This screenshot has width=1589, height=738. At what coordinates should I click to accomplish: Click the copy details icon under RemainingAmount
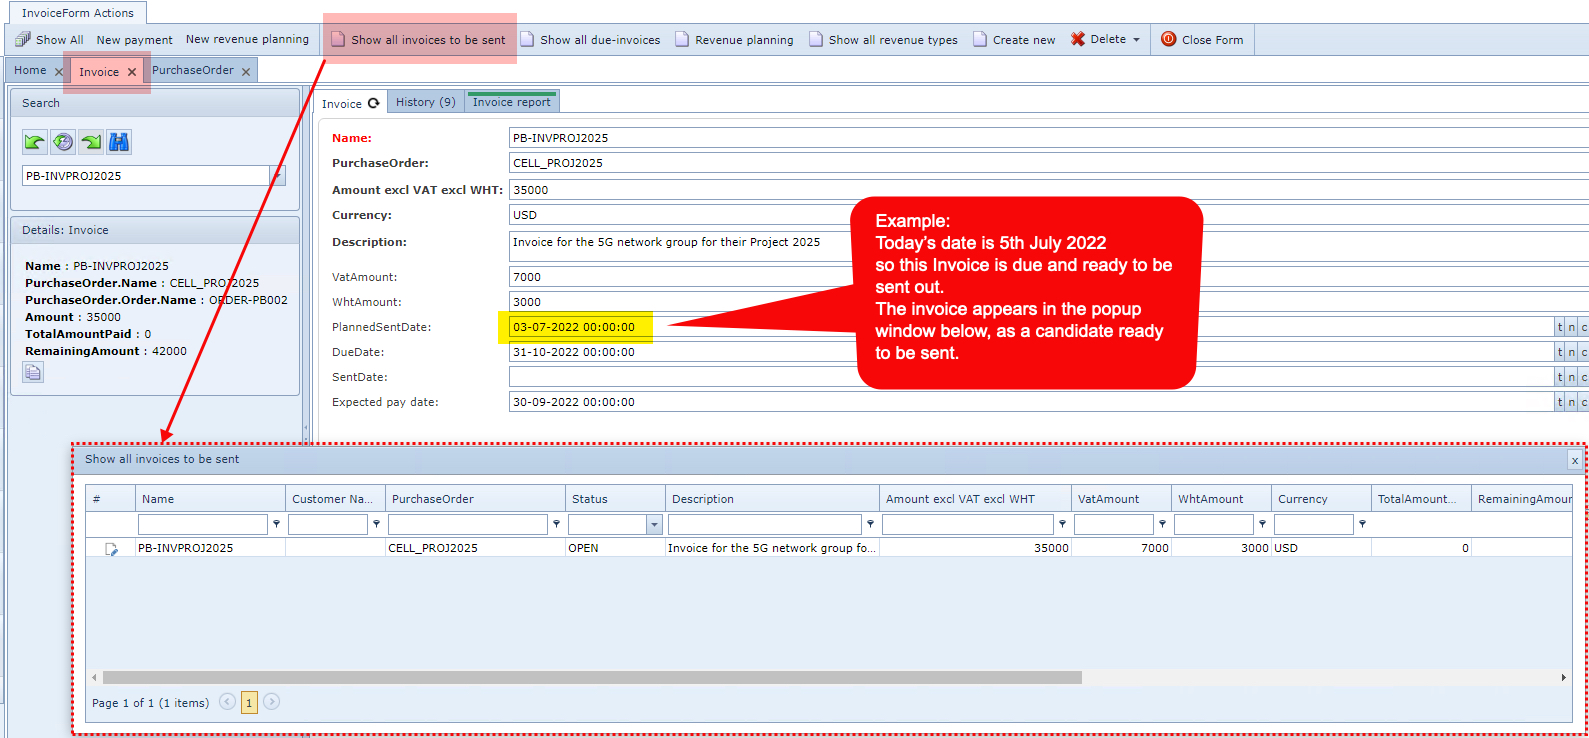point(33,373)
